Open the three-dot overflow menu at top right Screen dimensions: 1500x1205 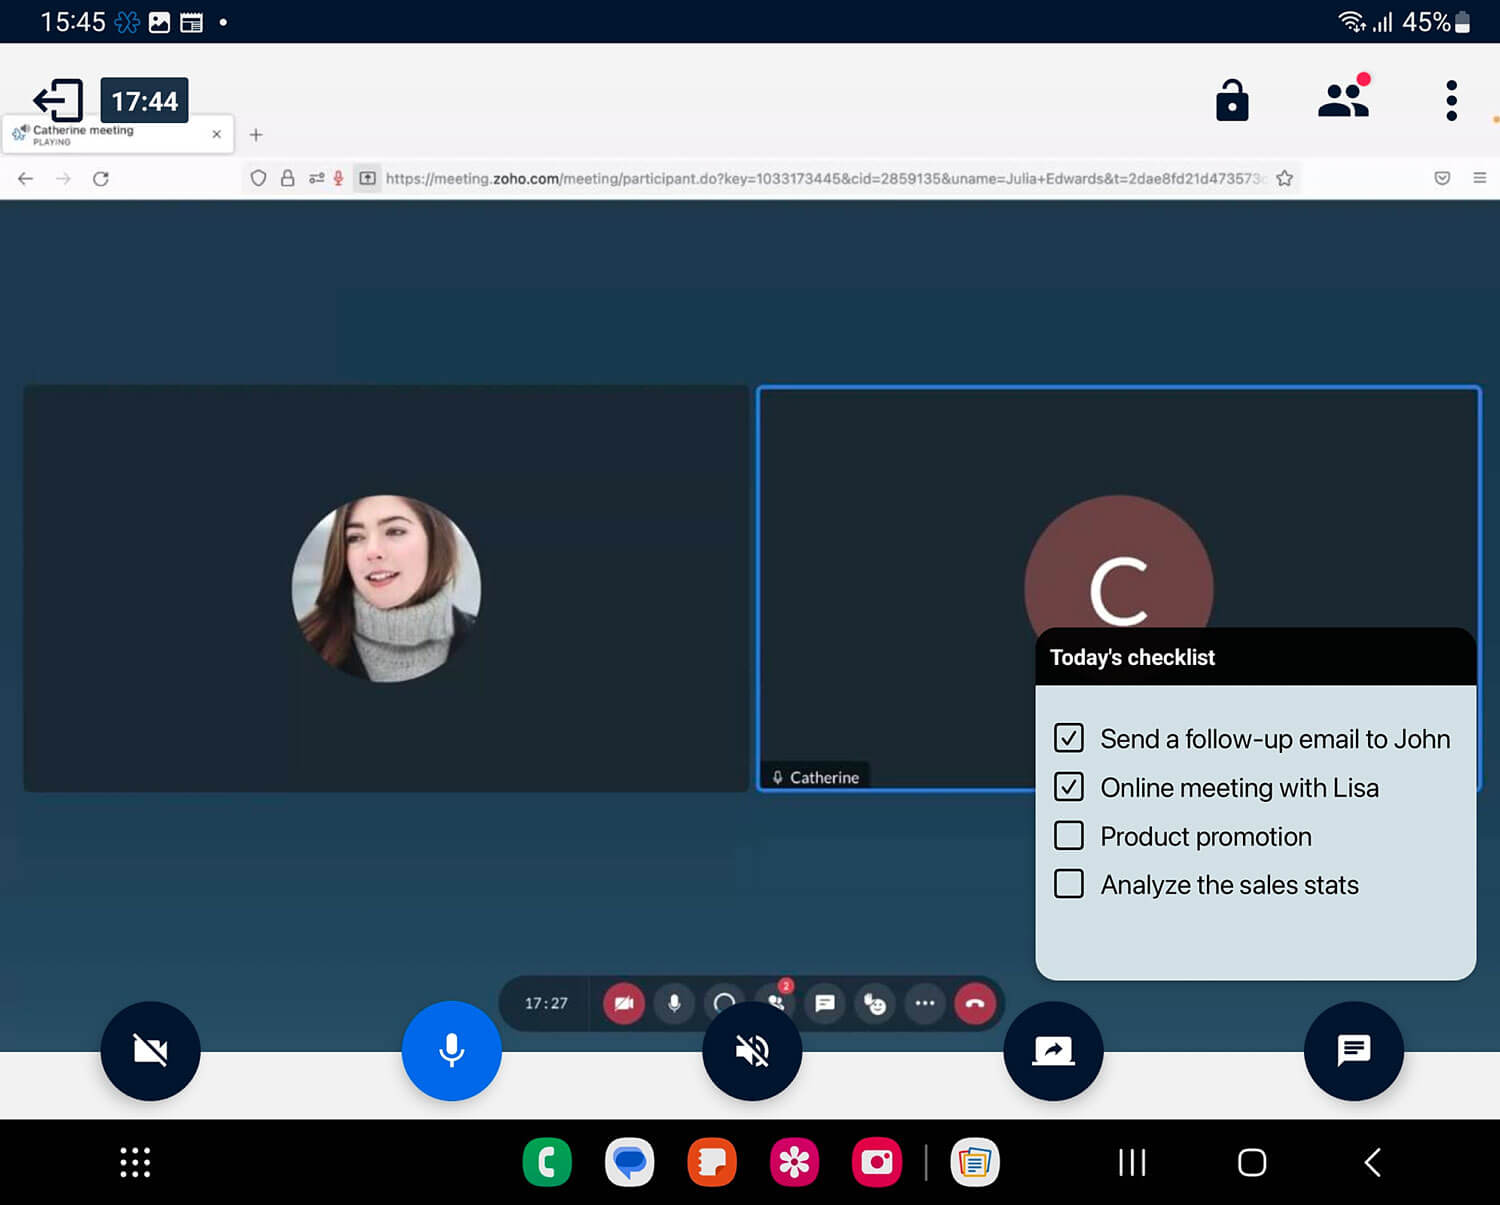click(x=1451, y=101)
